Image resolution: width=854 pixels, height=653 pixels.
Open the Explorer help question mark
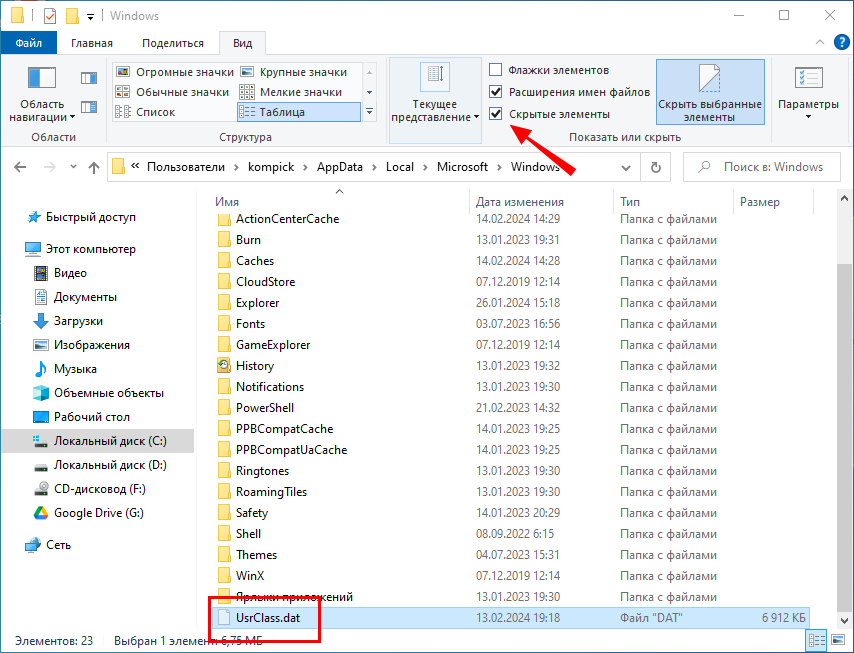pyautogui.click(x=841, y=42)
